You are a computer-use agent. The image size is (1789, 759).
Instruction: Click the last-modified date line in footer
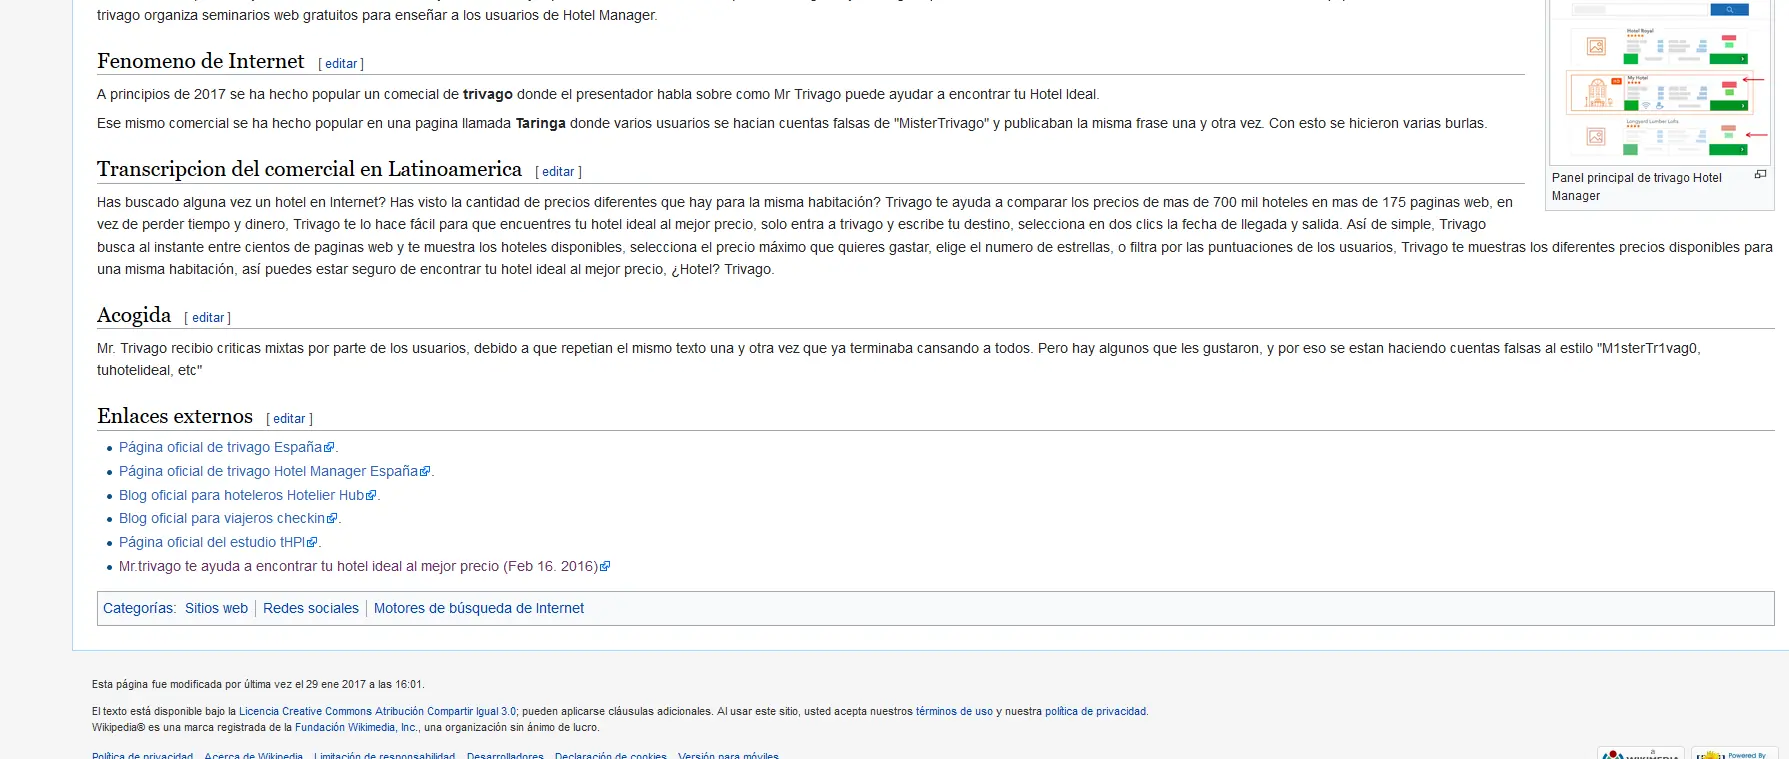click(x=258, y=685)
